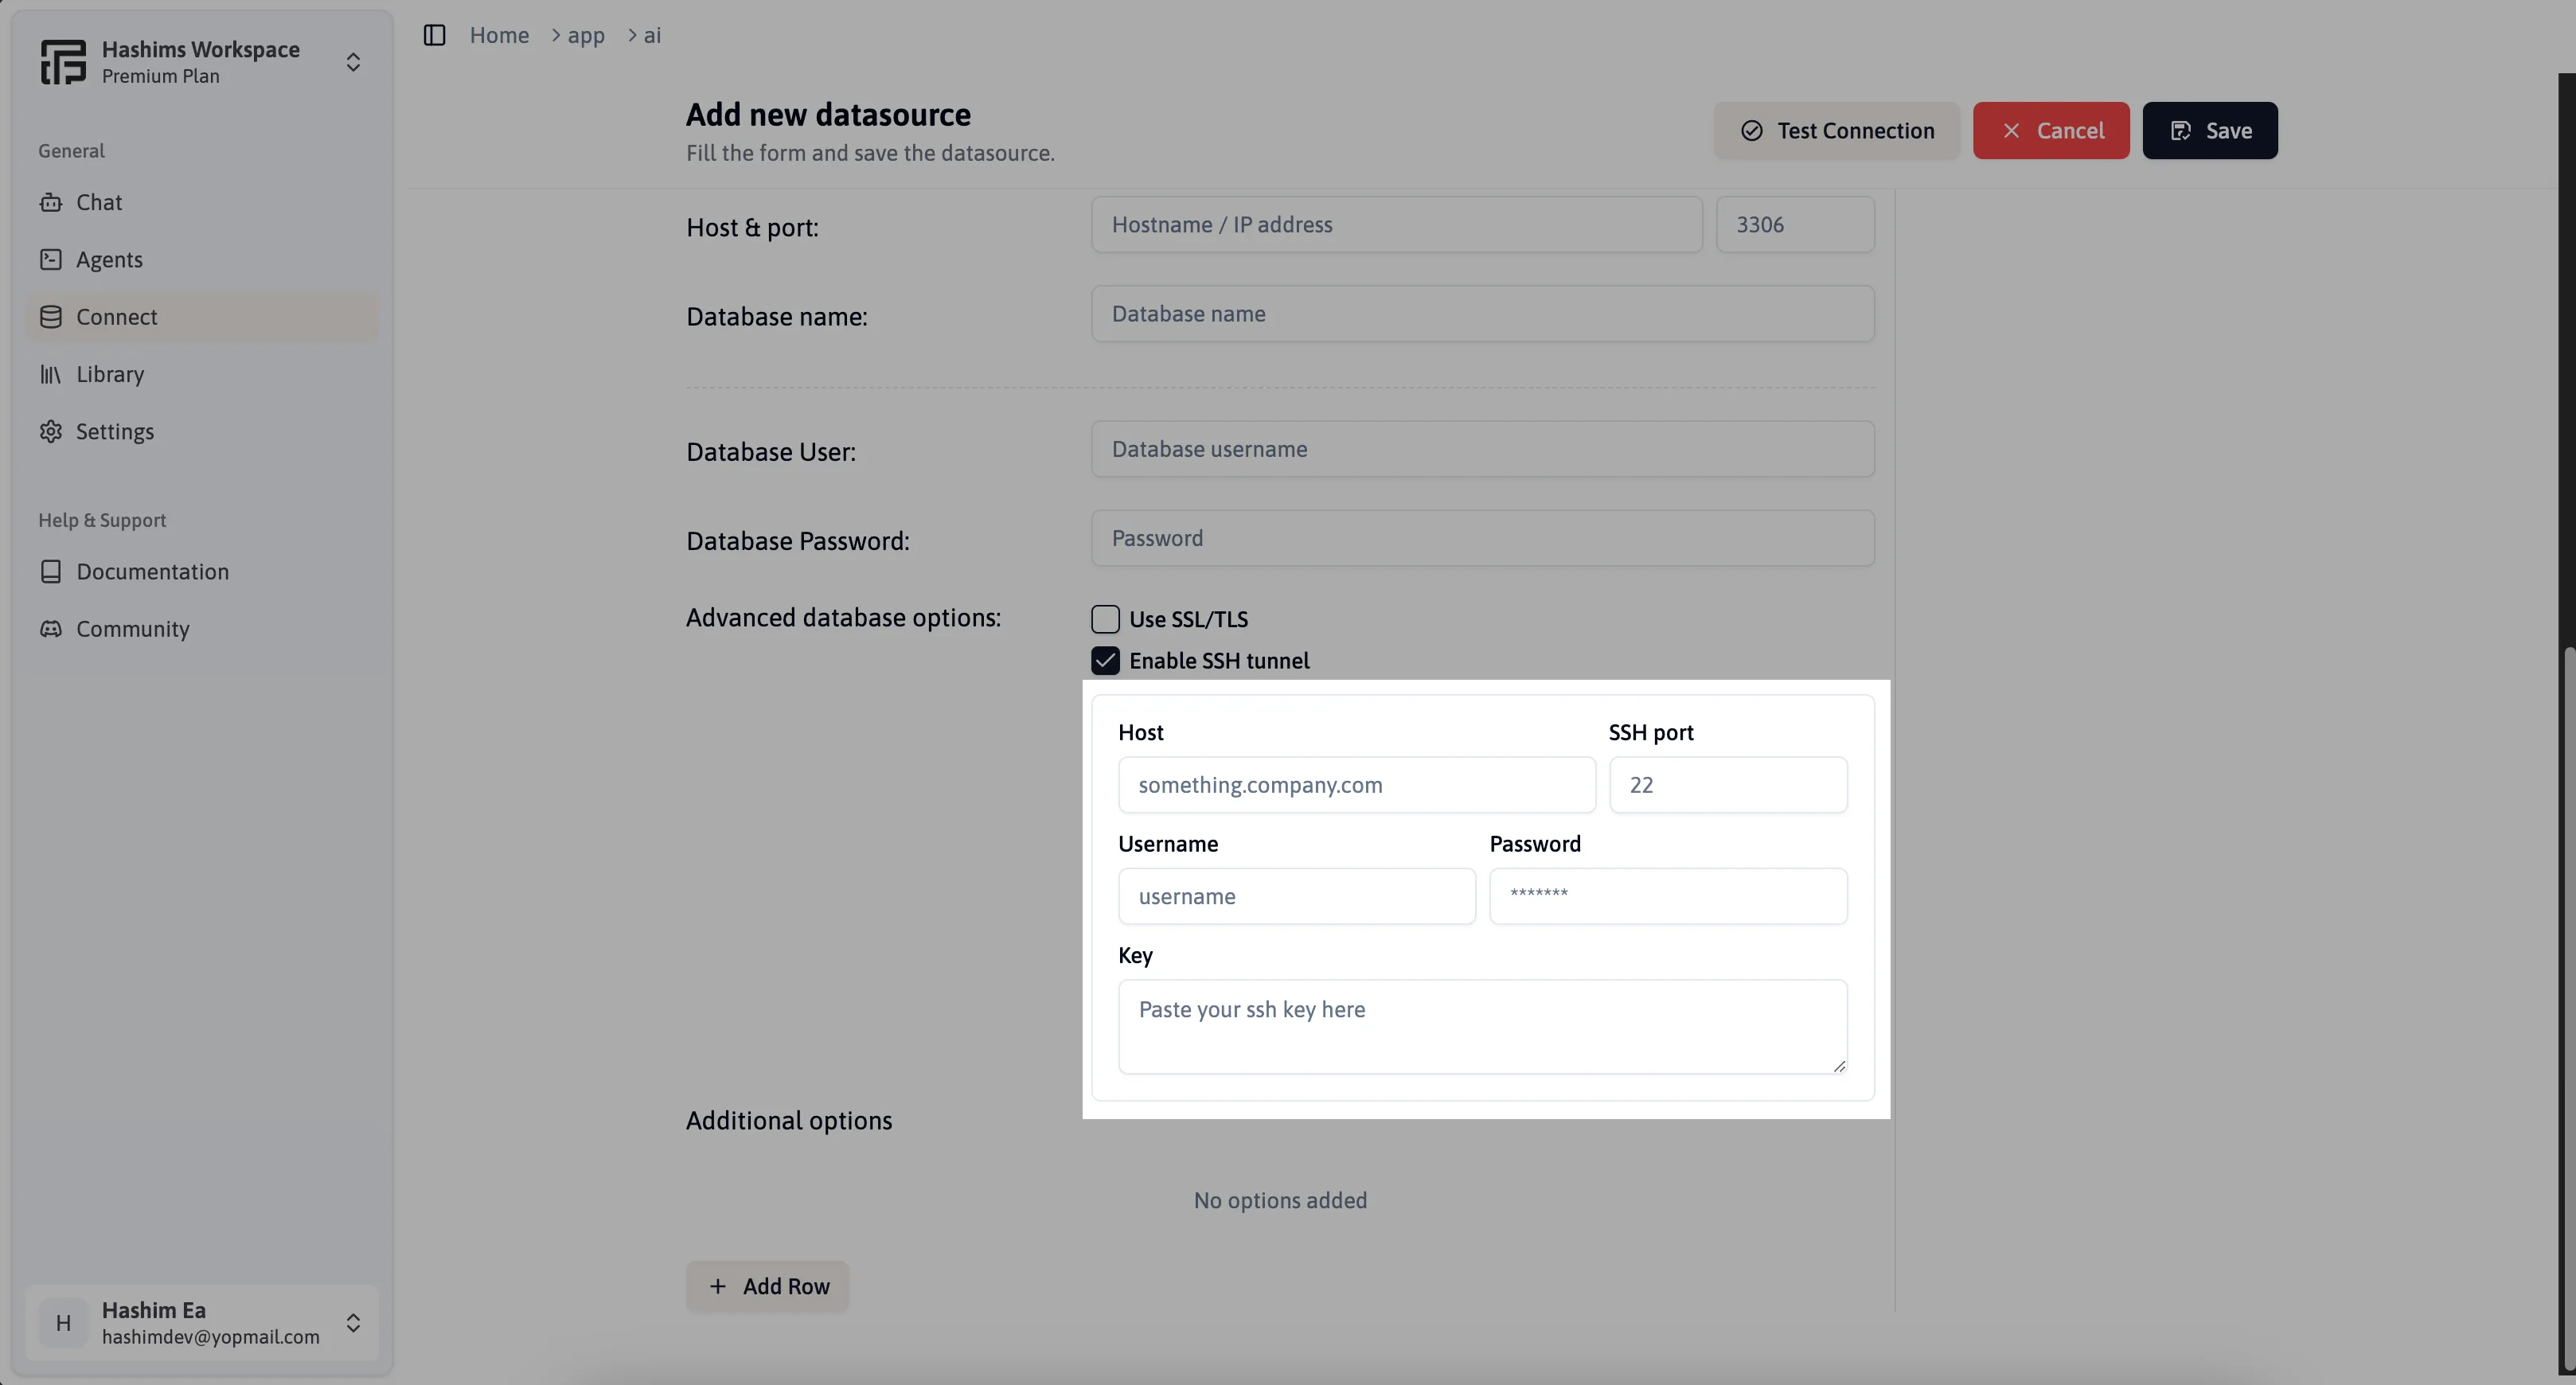Enable the Use SSL/TLS checkbox
Image resolution: width=2576 pixels, height=1385 pixels.
(1105, 618)
